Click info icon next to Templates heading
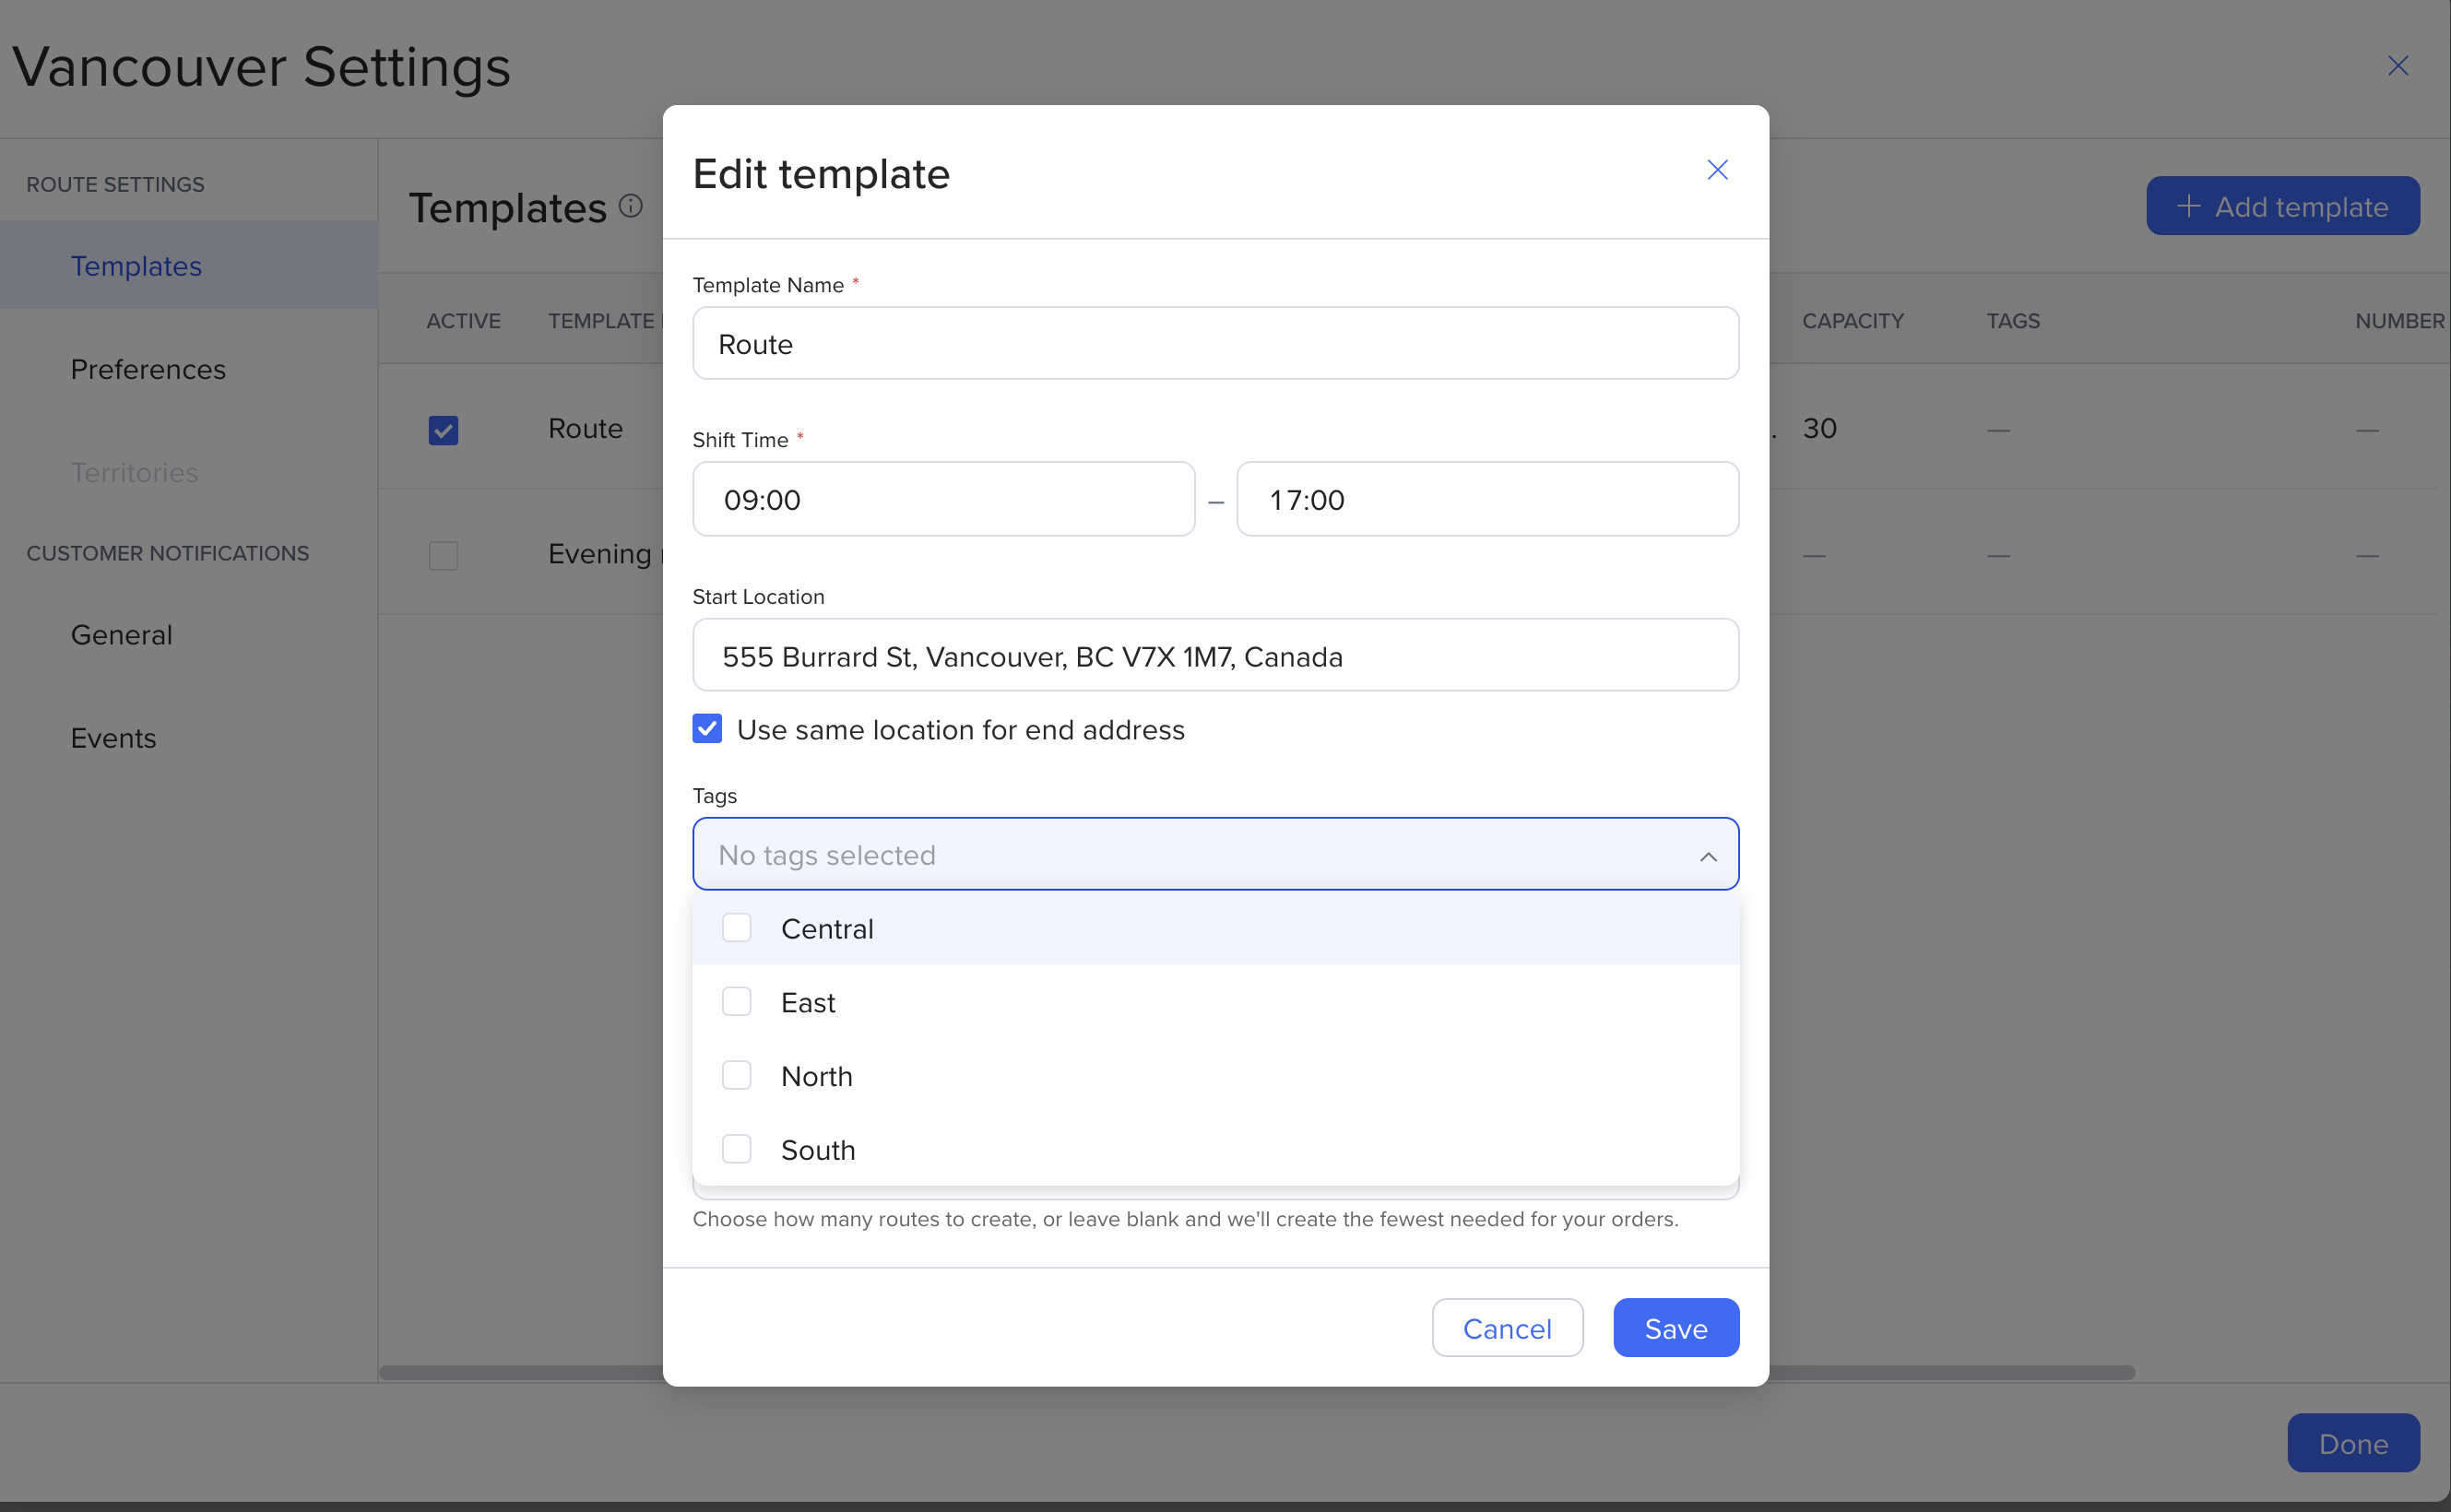The image size is (2451, 1512). pyautogui.click(x=630, y=206)
